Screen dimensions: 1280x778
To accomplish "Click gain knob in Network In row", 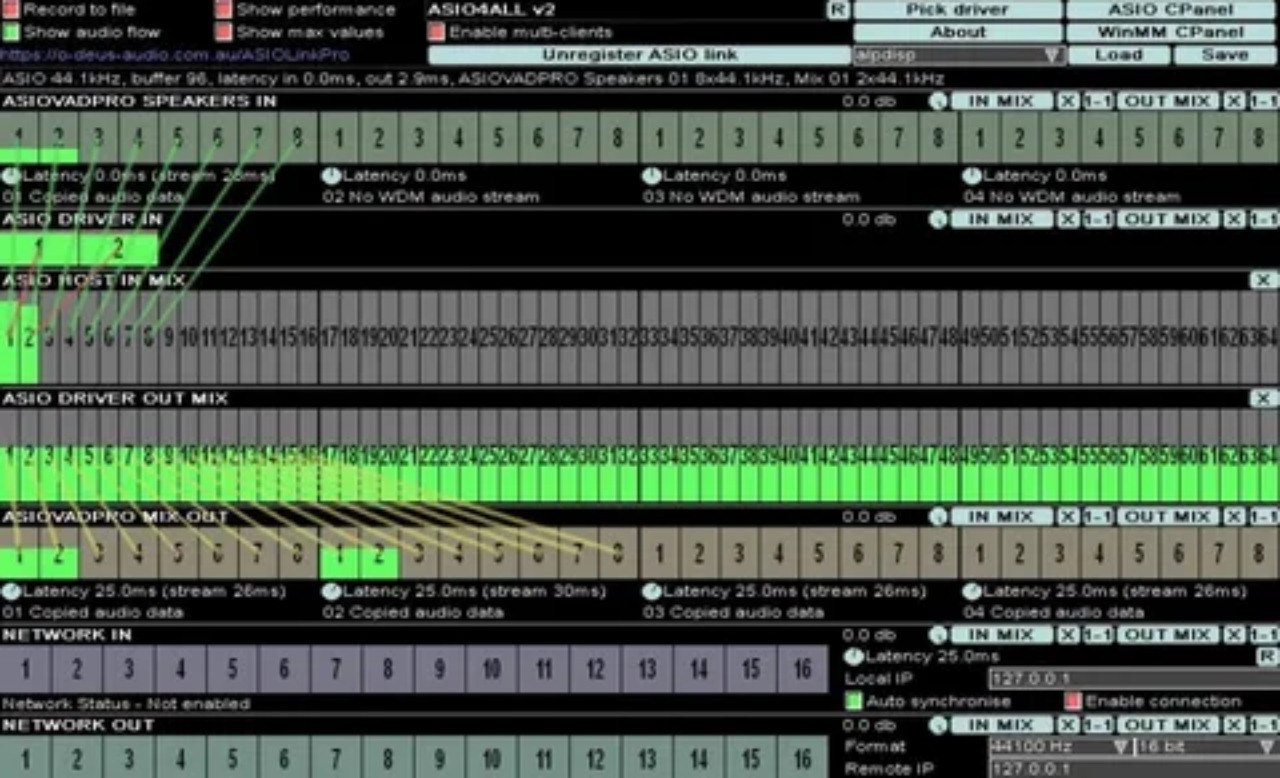I will pos(937,635).
